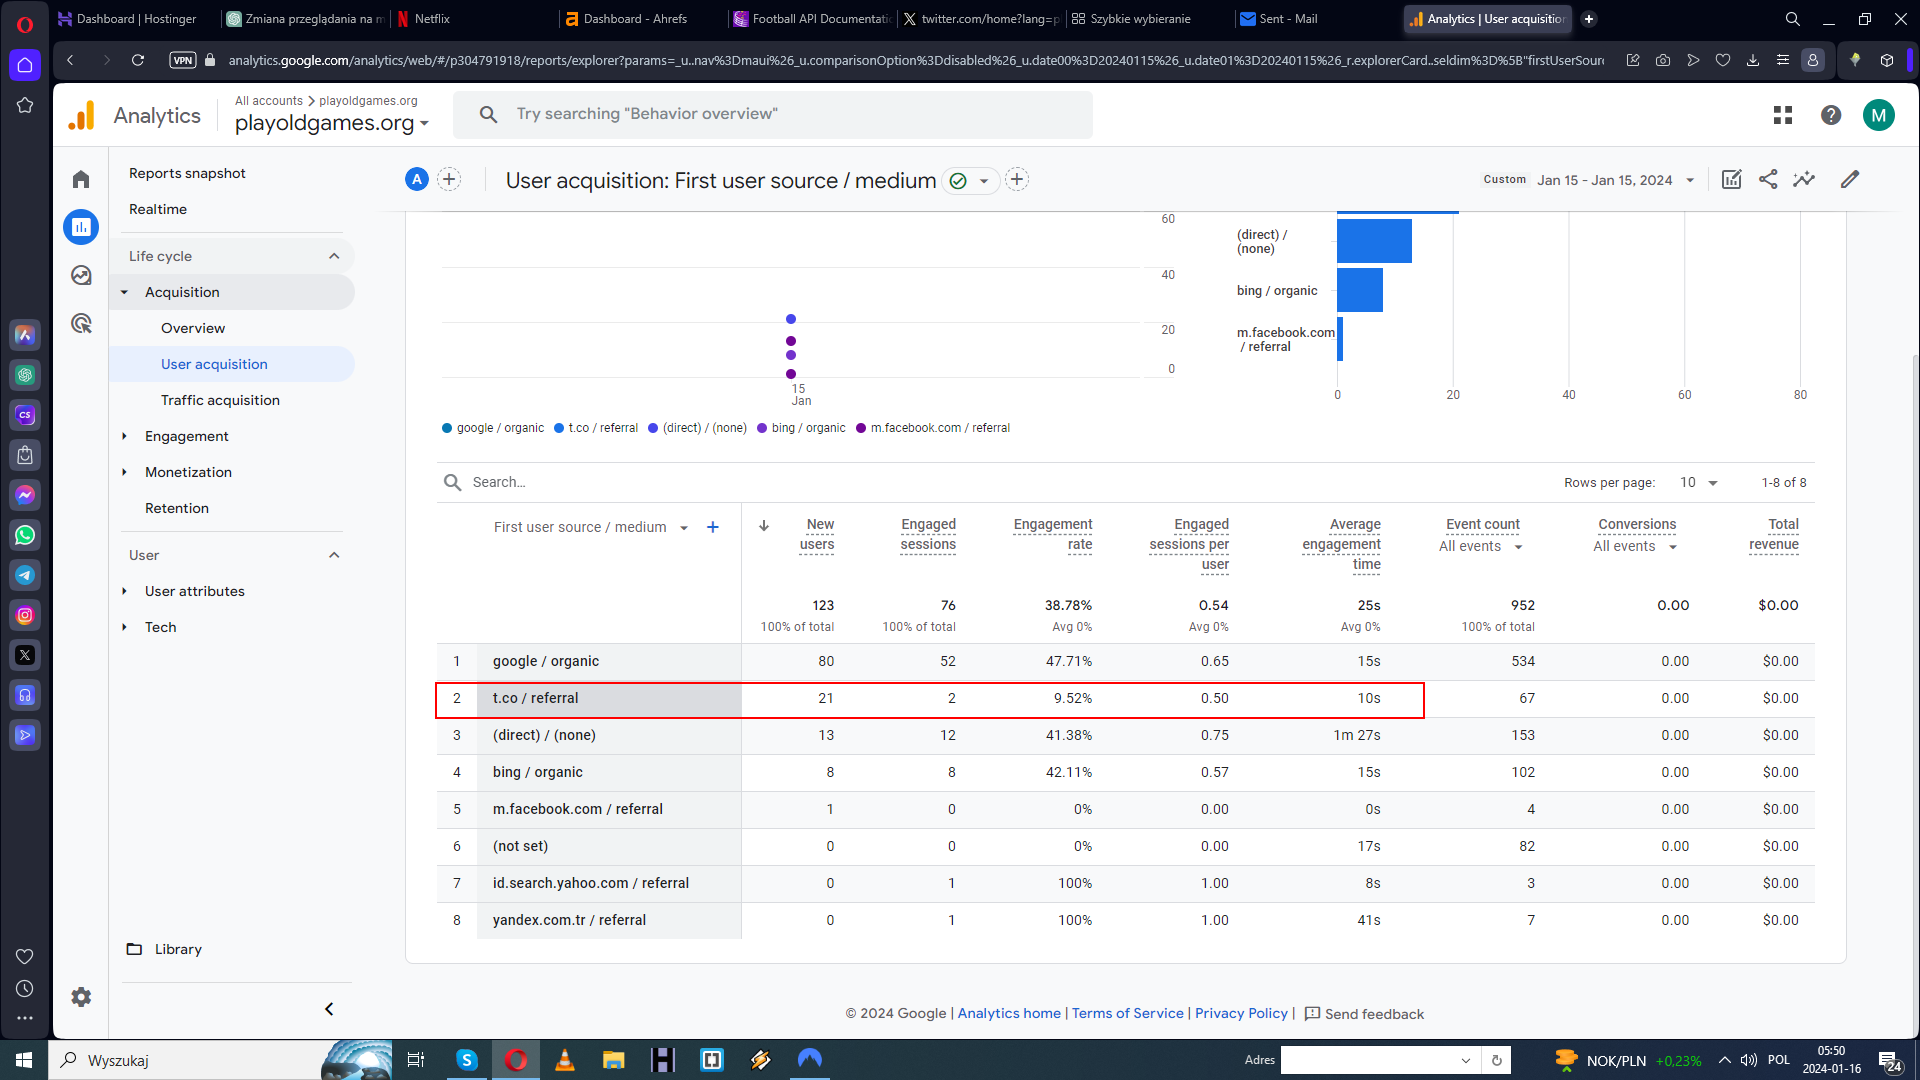Open Reports snapshot
Viewport: 1920px width, 1080px height.
(187, 173)
